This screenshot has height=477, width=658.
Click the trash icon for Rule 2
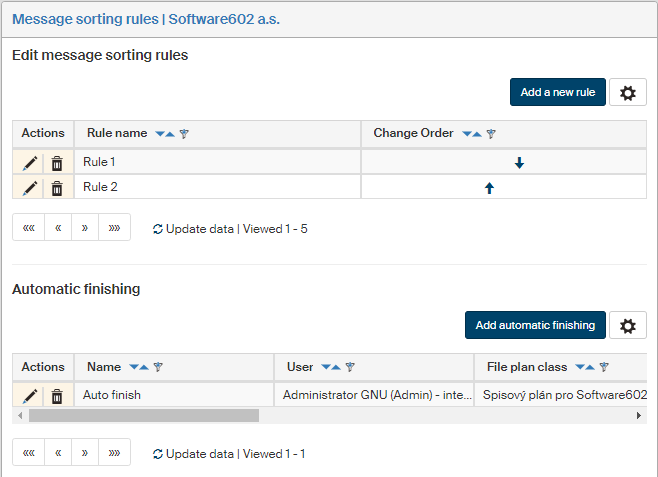pos(57,188)
